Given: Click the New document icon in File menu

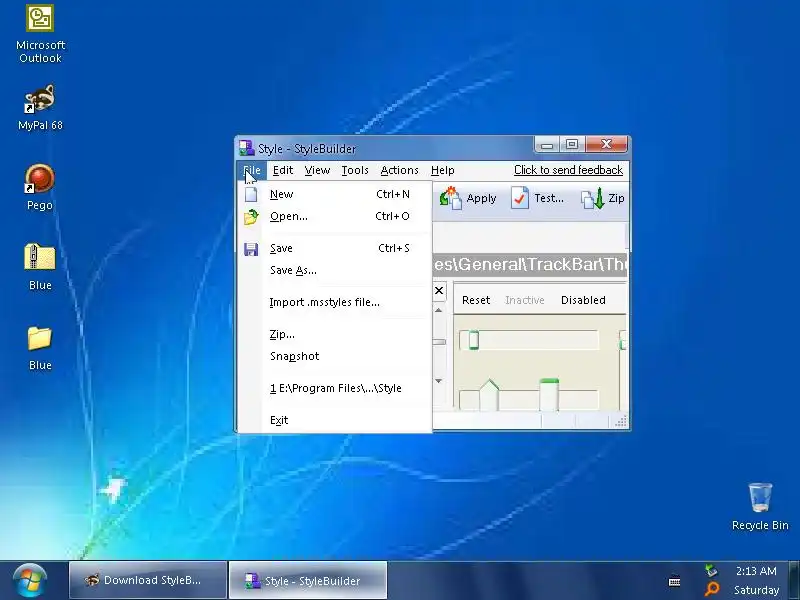Looking at the screenshot, I should (x=251, y=194).
